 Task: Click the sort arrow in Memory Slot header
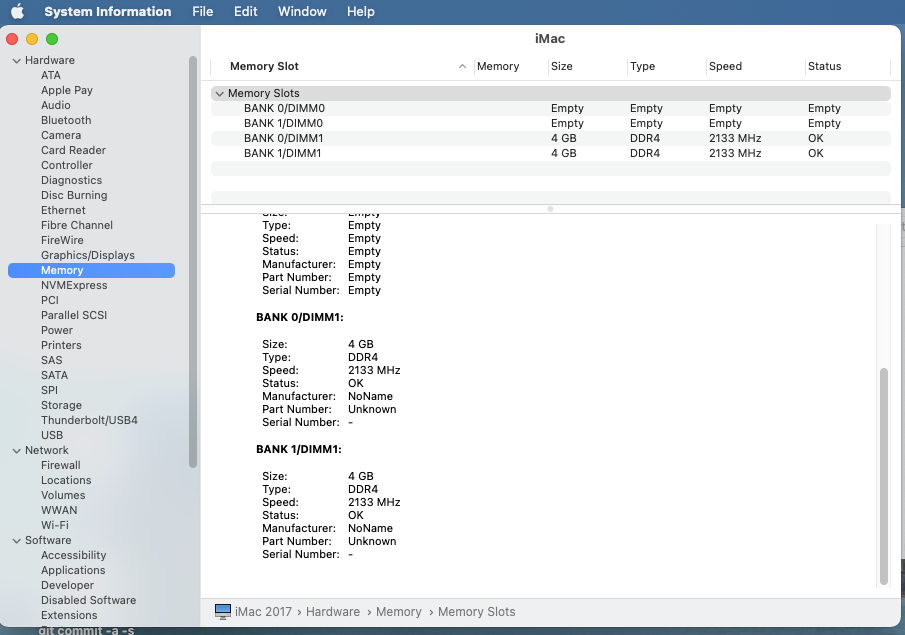(462, 66)
